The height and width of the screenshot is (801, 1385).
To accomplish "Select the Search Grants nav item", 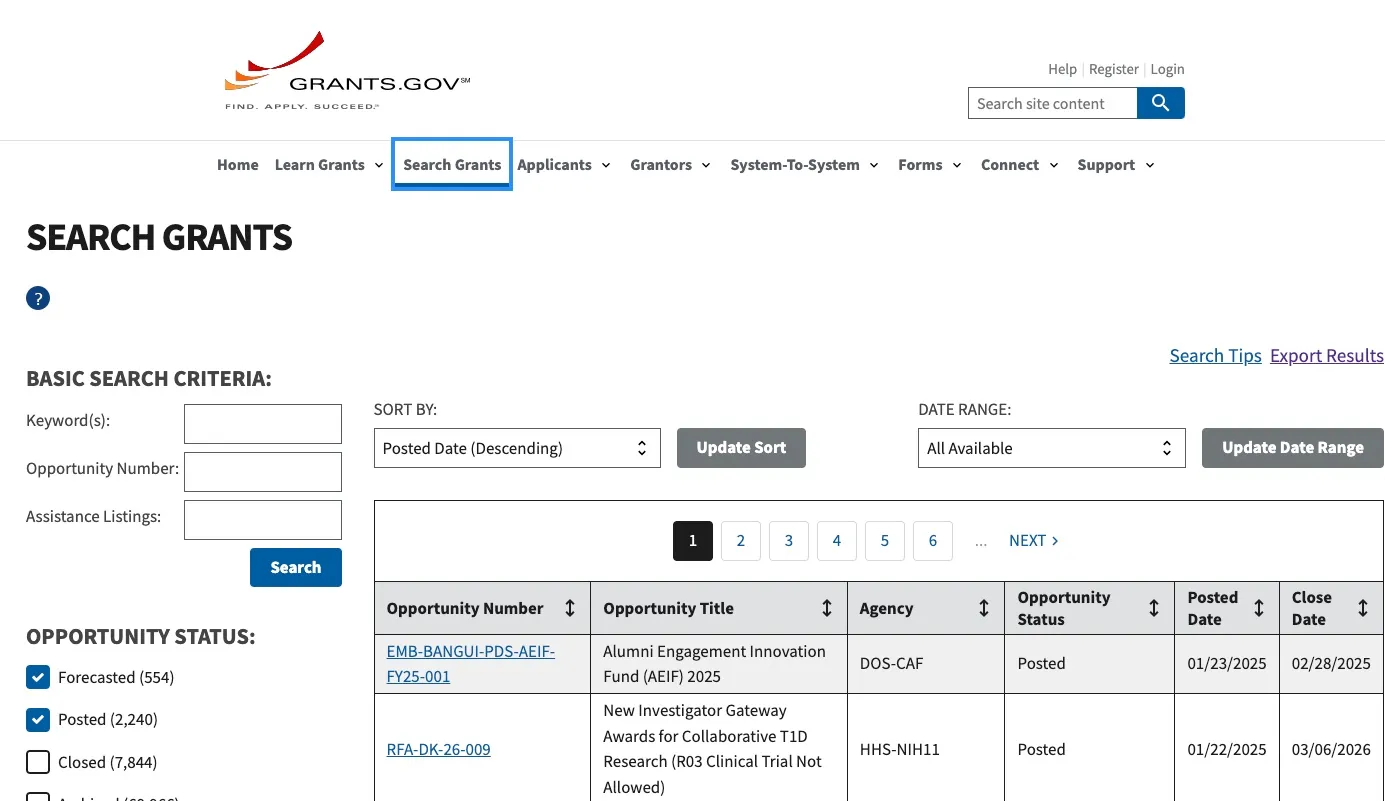I will click(452, 165).
